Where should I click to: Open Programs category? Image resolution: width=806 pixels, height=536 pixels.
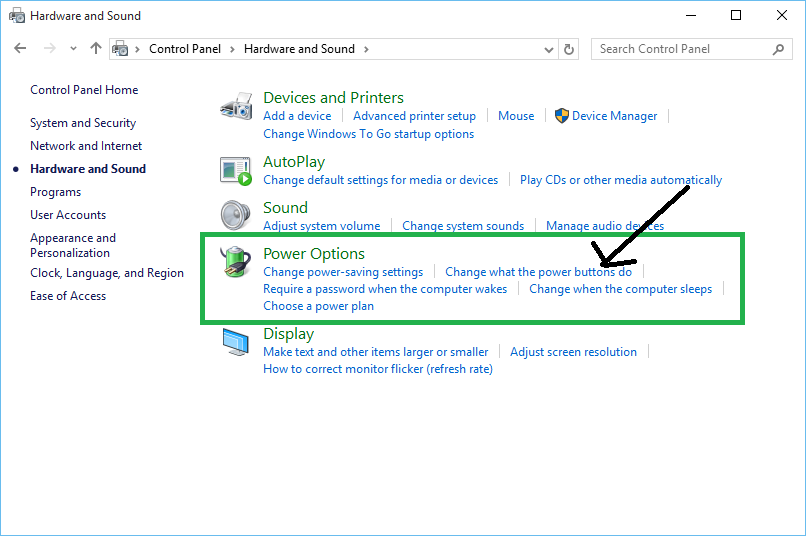click(56, 192)
